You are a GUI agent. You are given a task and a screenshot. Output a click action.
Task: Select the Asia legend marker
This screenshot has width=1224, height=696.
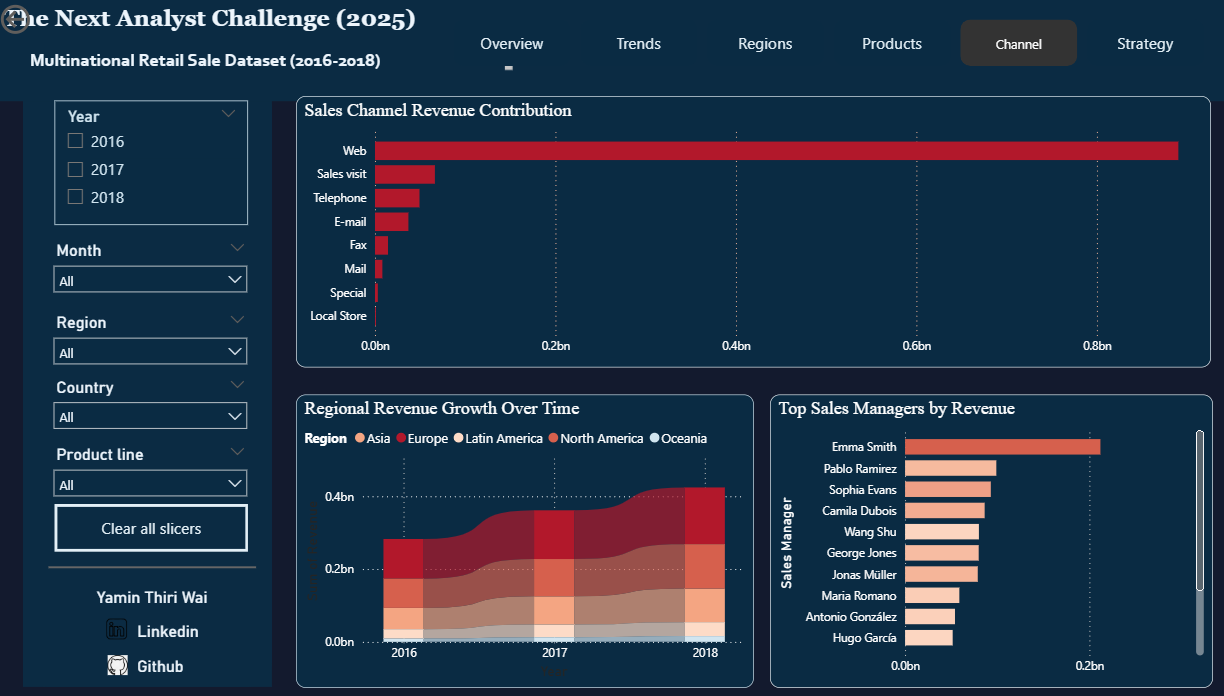pyautogui.click(x=359, y=438)
